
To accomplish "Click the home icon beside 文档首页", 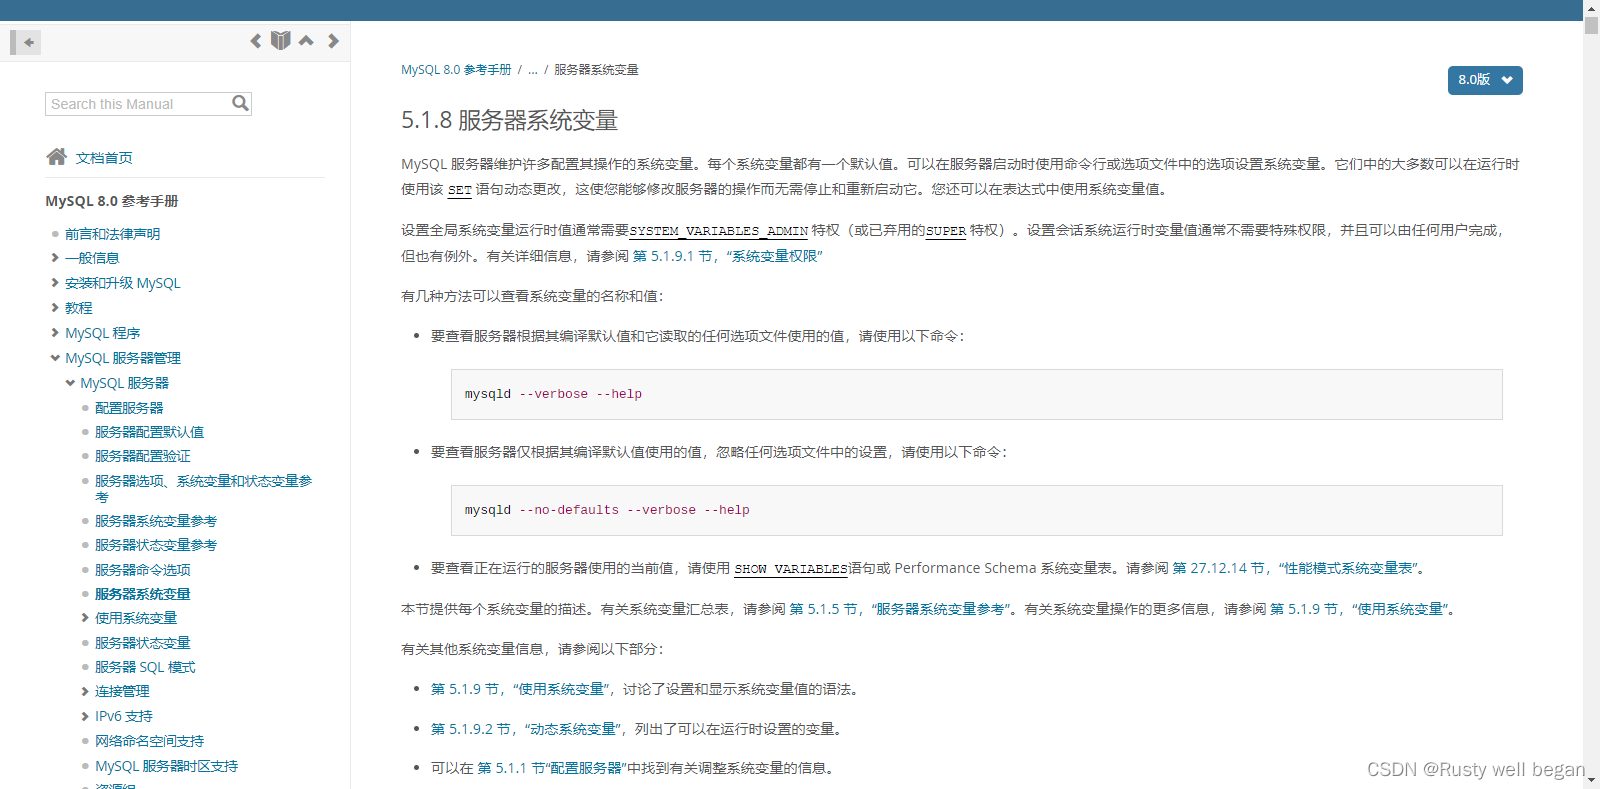I will pos(57,157).
